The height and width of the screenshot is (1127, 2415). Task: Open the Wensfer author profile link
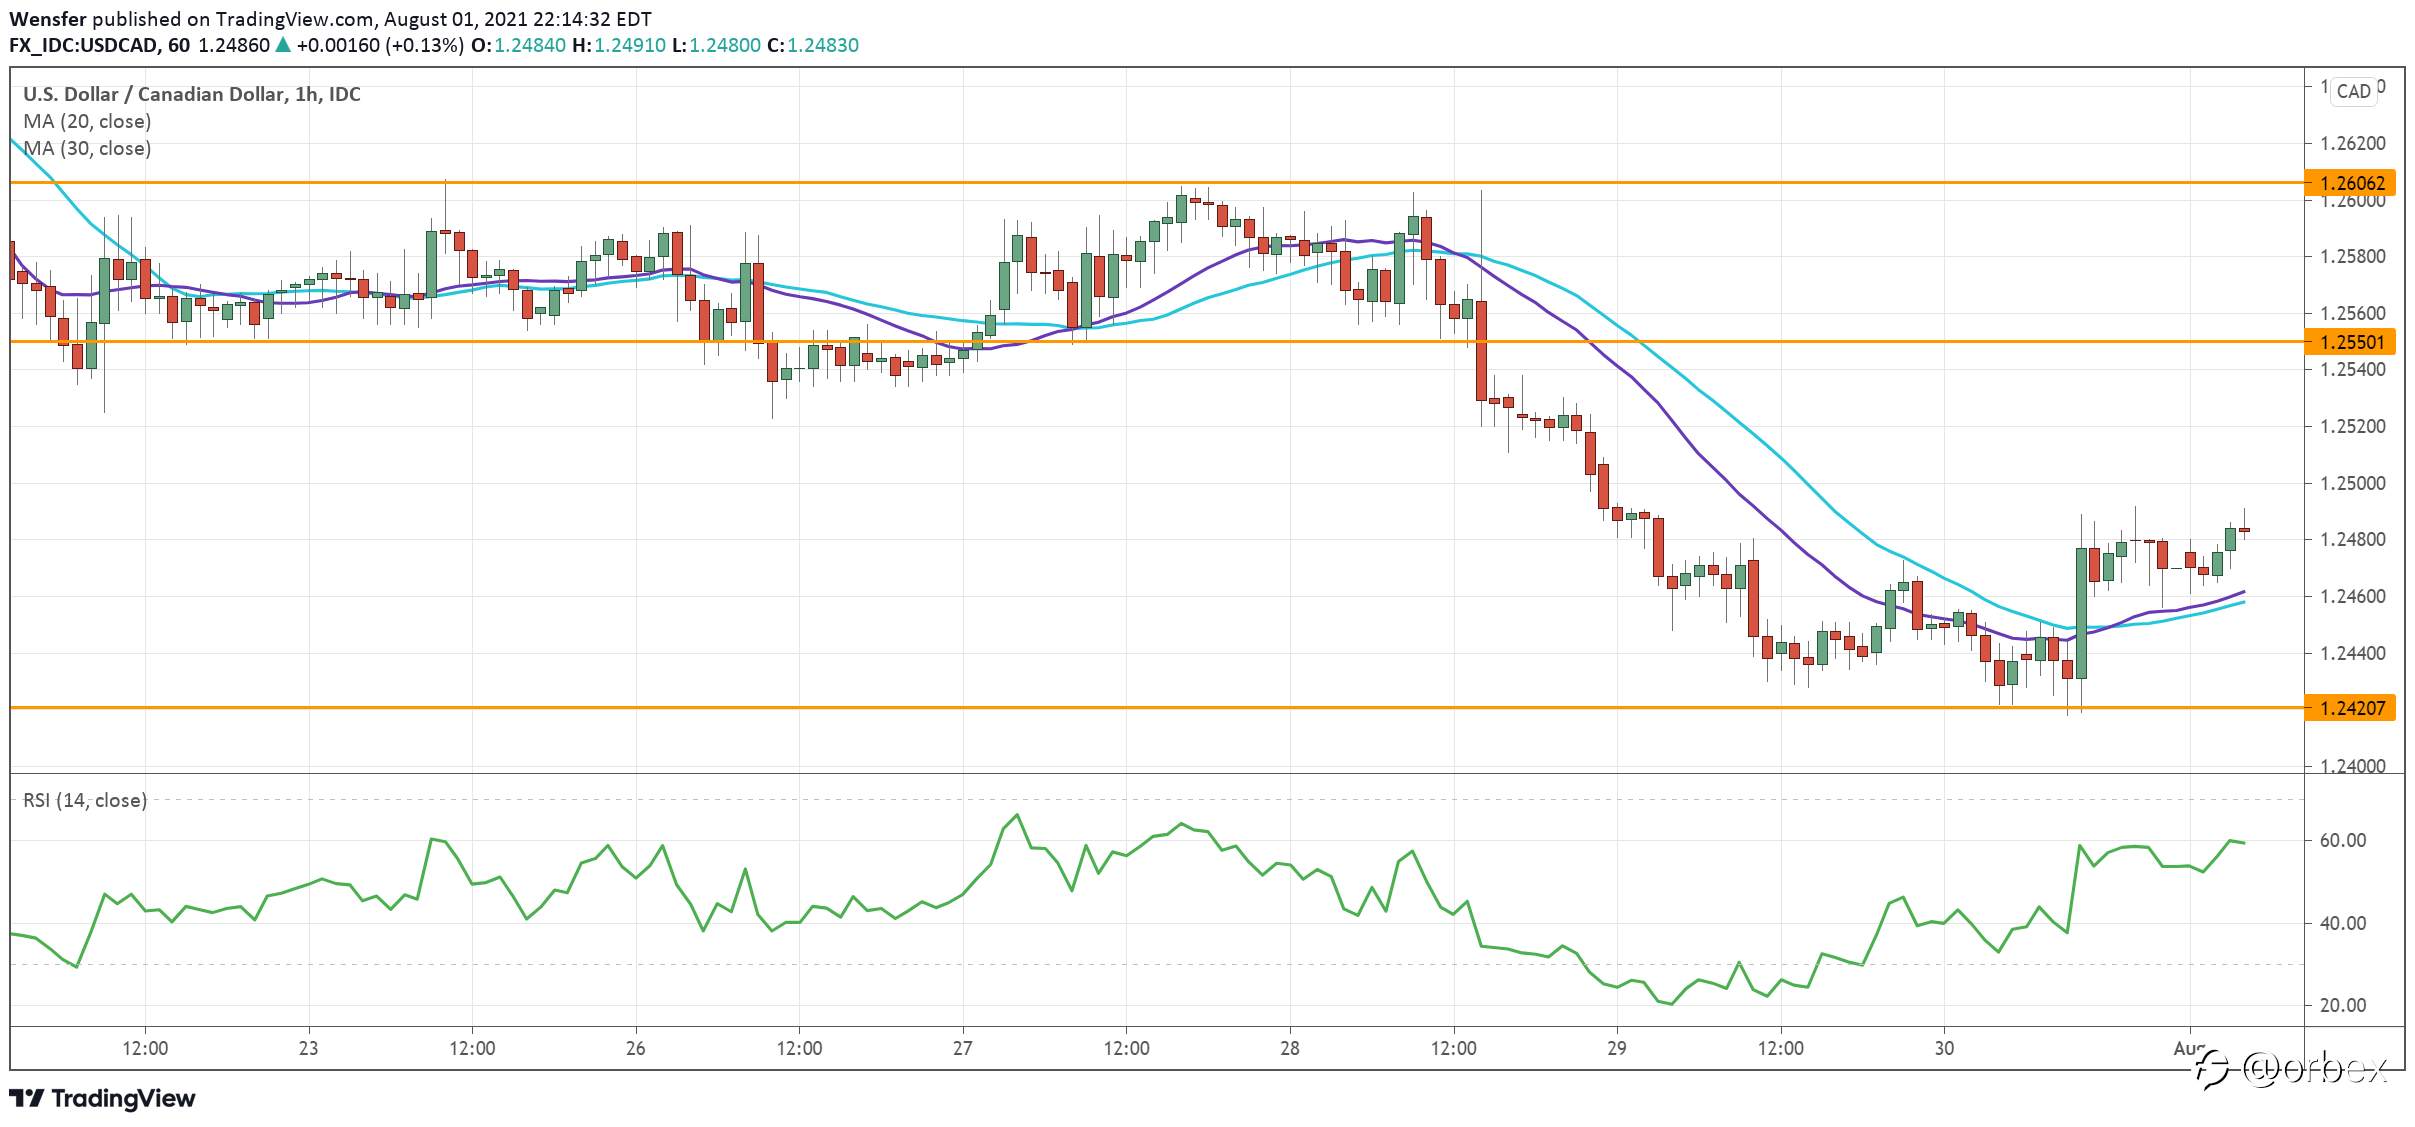(48, 19)
